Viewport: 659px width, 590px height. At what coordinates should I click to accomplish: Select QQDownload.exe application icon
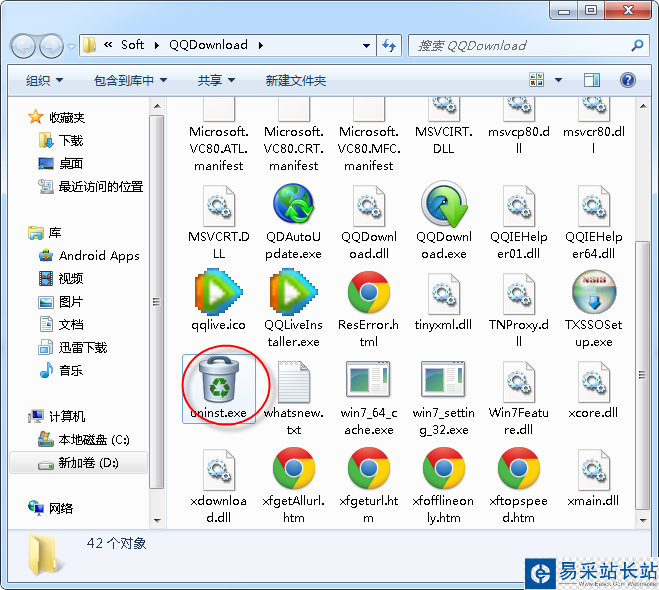point(444,204)
